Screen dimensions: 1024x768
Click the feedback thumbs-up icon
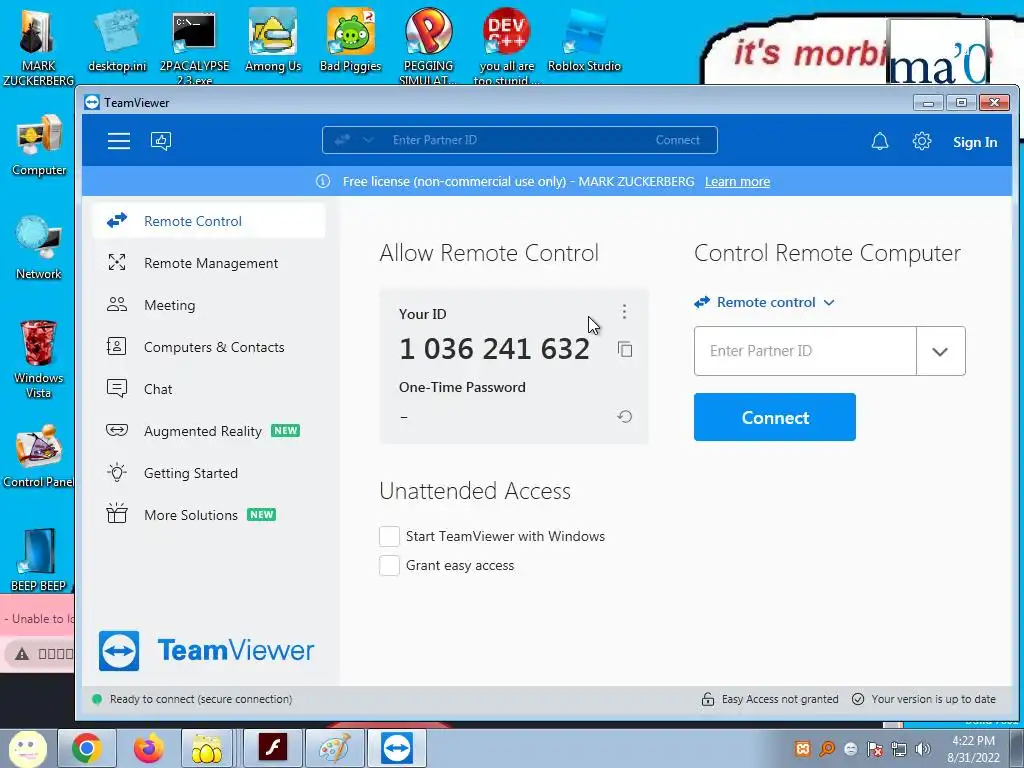coord(161,140)
